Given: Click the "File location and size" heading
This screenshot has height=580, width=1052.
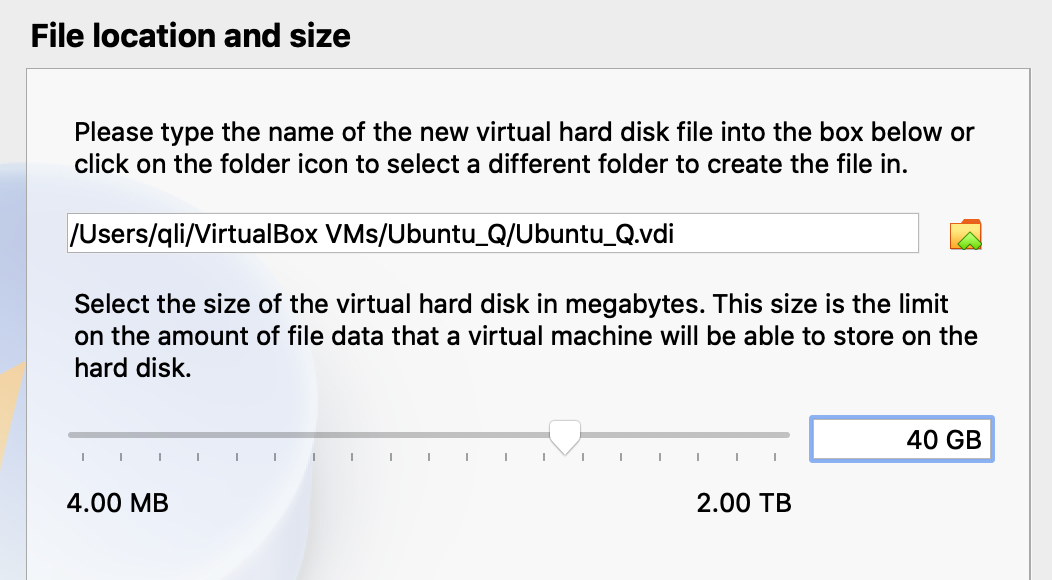Looking at the screenshot, I should pos(191,37).
